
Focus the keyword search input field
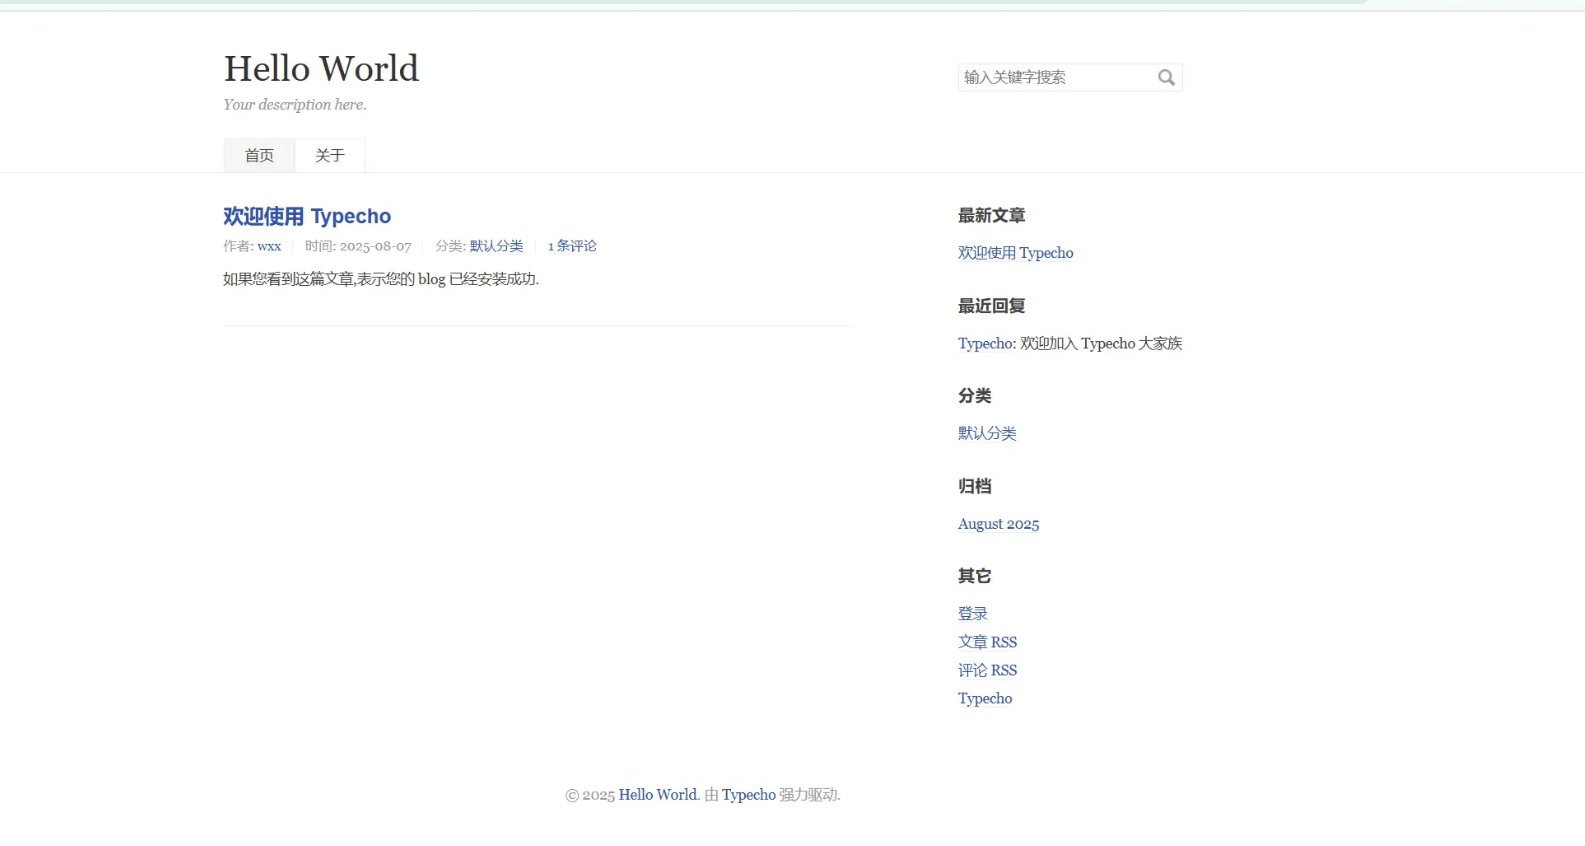(1054, 78)
